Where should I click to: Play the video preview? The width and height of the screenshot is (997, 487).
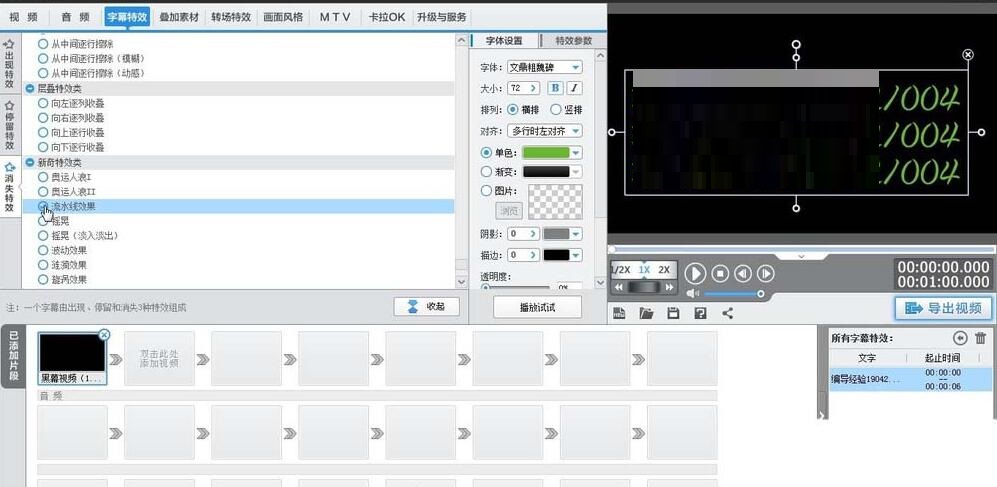pos(695,273)
